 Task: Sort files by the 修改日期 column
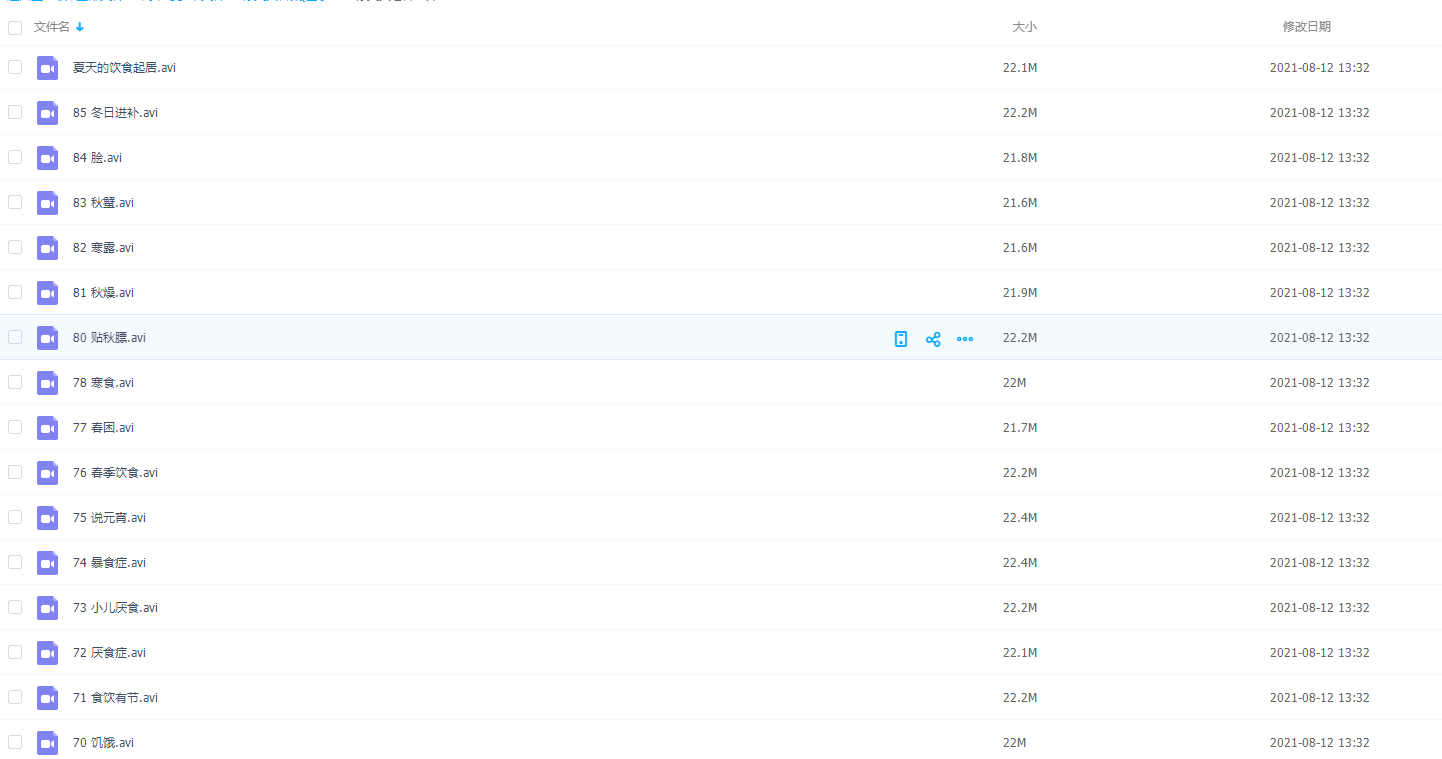click(x=1306, y=27)
